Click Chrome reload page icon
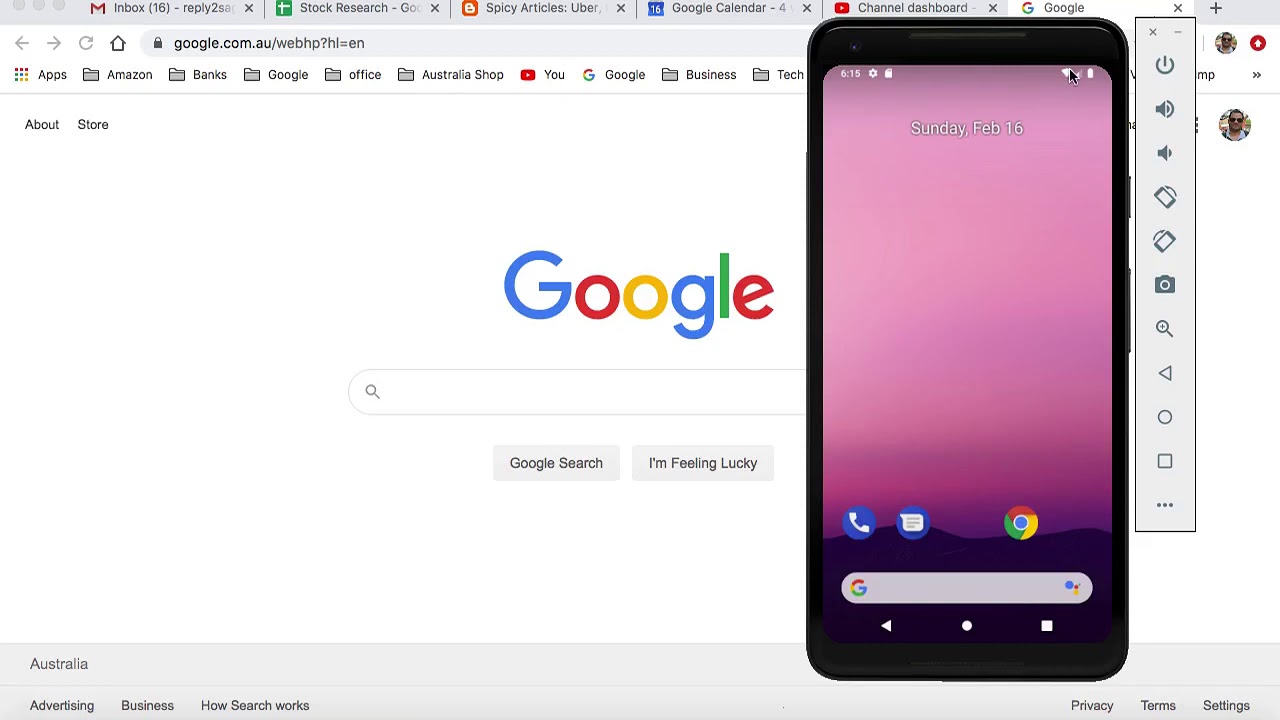Viewport: 1280px width, 720px height. (86, 43)
